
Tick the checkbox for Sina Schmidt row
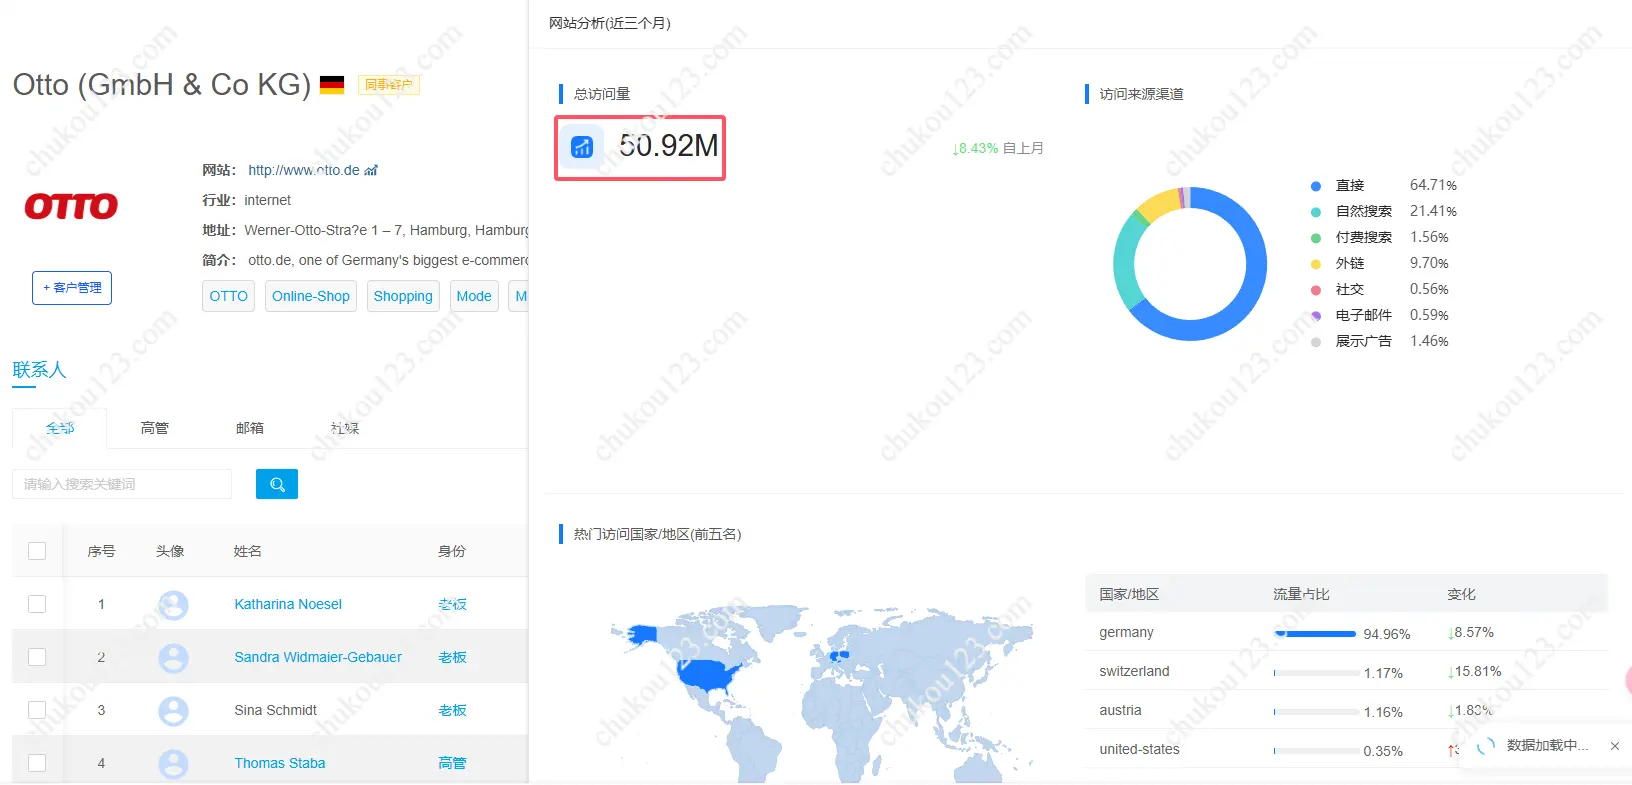click(x=37, y=710)
